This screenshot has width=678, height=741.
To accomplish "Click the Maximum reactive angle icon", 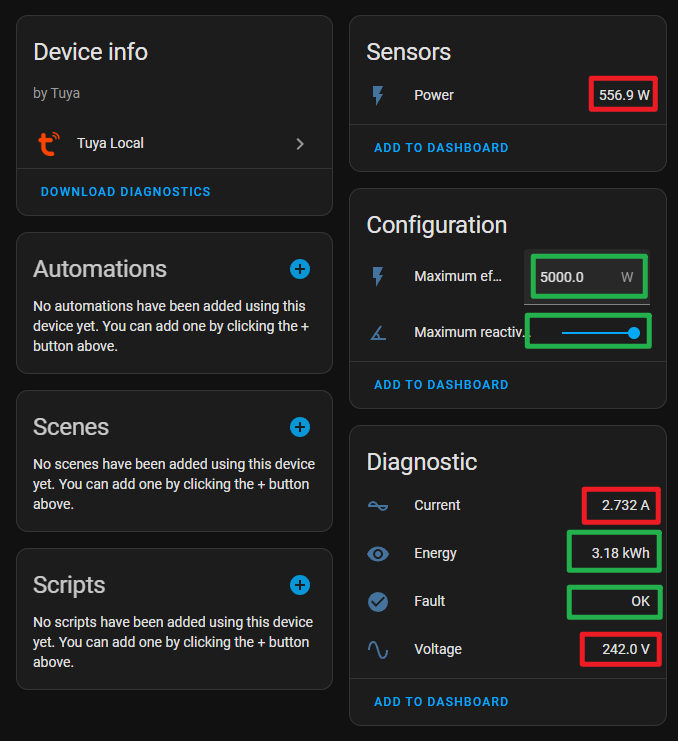I will tap(378, 333).
